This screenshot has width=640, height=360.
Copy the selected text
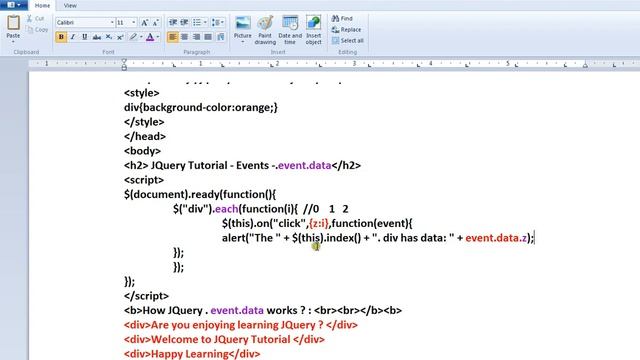click(37, 30)
